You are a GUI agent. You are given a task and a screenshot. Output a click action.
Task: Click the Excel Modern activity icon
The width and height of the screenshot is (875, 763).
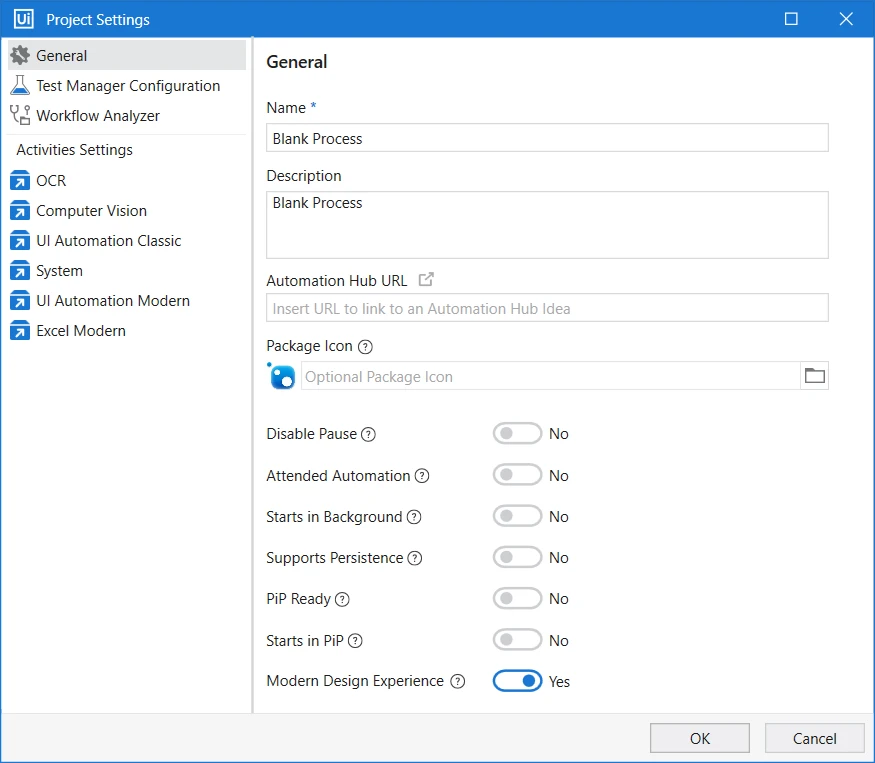(x=20, y=330)
